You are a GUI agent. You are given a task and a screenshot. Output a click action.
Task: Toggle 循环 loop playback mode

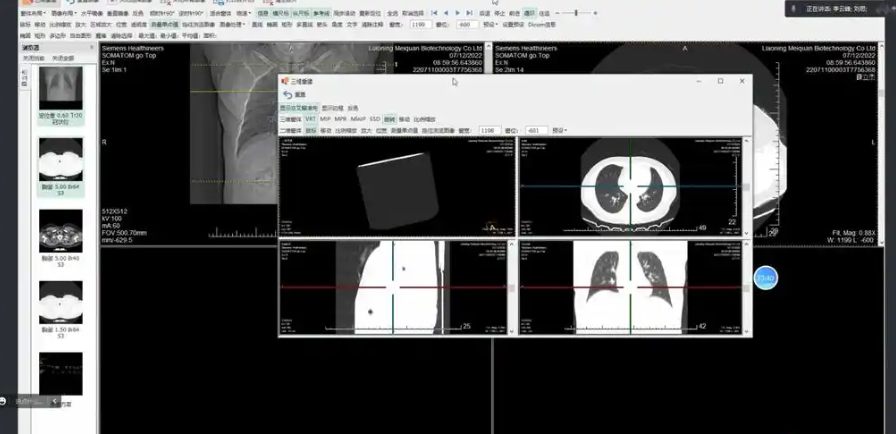point(530,13)
